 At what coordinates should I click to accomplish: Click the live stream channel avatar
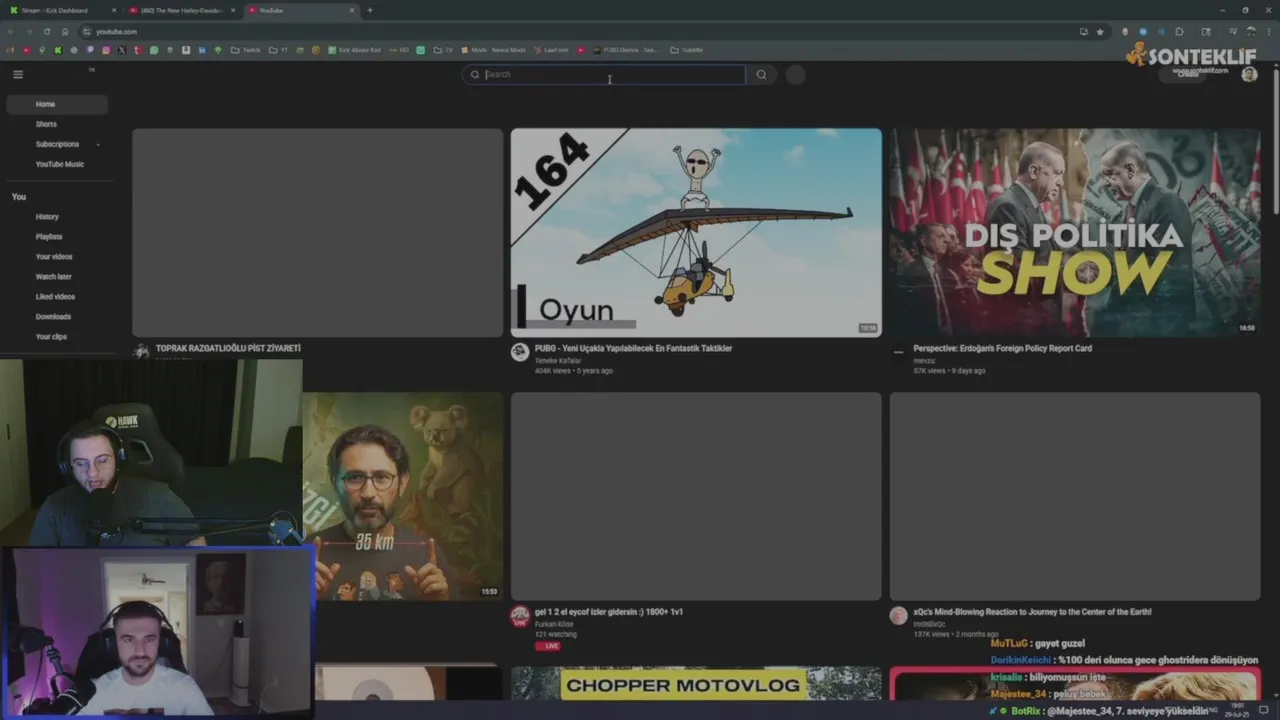coord(519,616)
